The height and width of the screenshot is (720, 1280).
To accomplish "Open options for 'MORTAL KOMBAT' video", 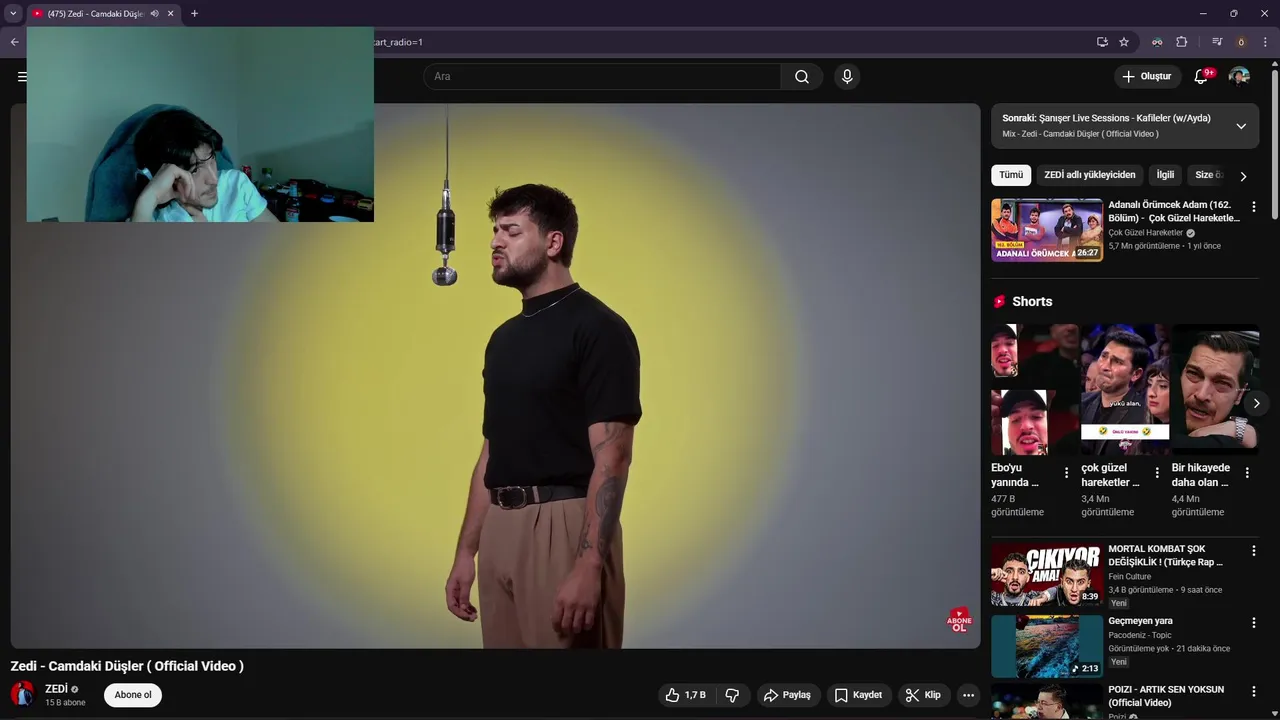I will coord(1253,551).
